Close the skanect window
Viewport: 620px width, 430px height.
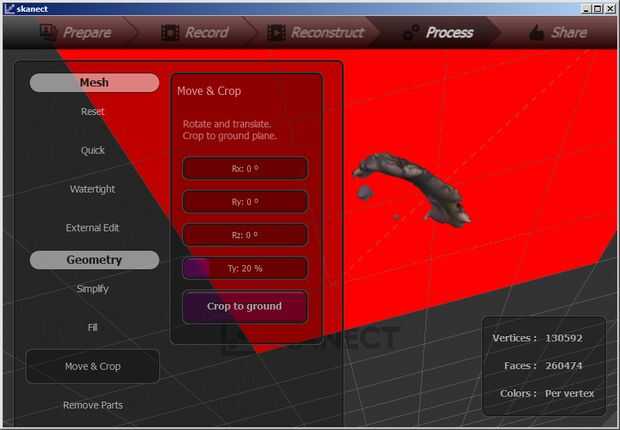point(610,9)
